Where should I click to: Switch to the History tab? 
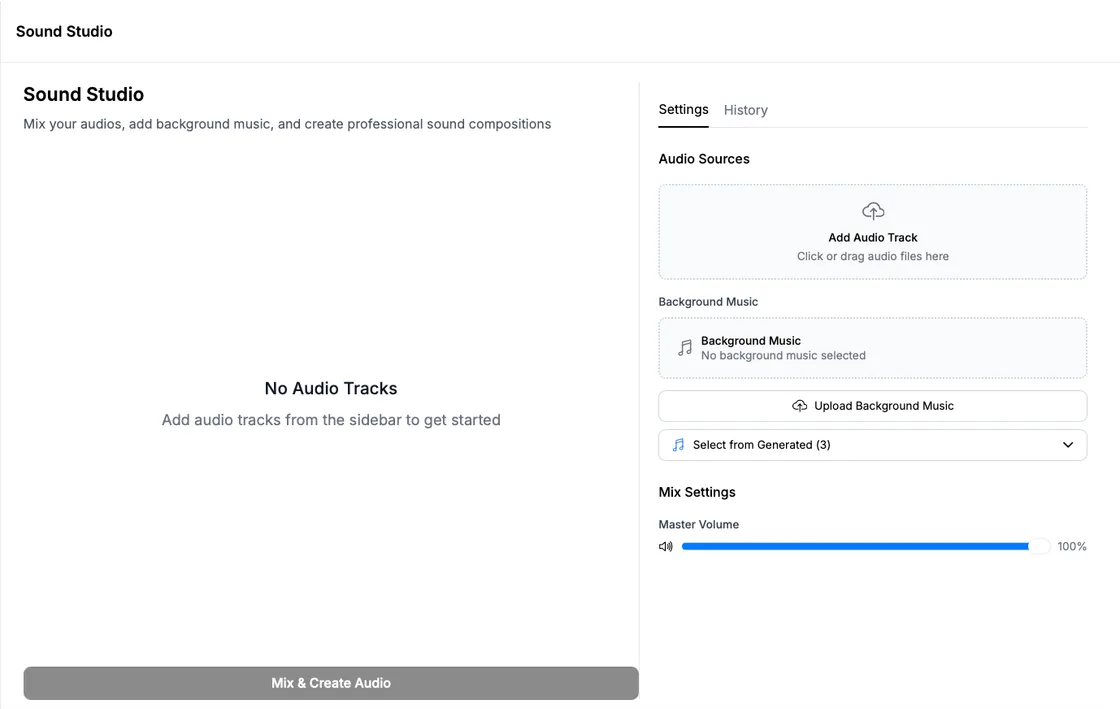(745, 110)
